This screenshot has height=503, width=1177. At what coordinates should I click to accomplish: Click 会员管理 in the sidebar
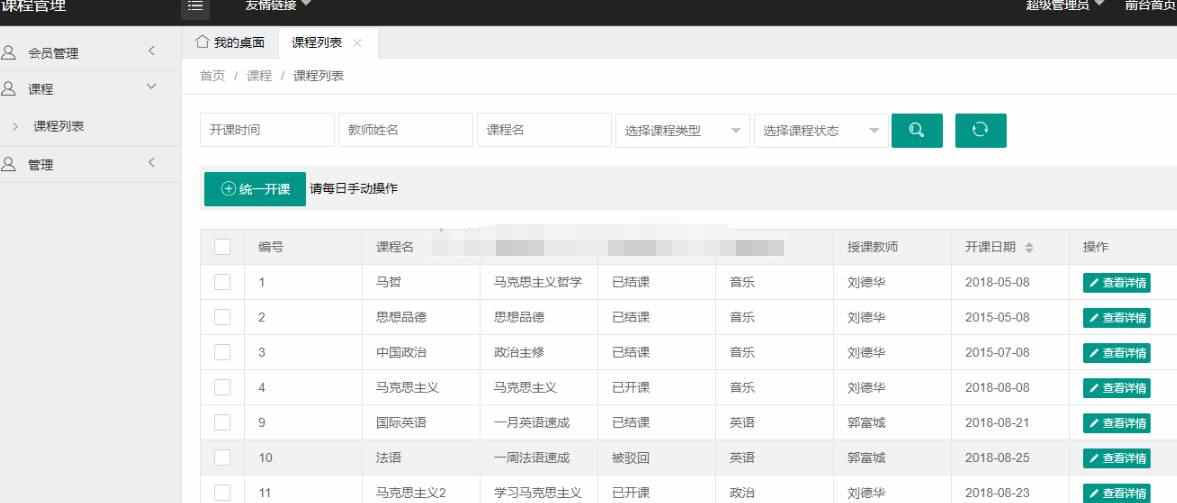[53, 53]
